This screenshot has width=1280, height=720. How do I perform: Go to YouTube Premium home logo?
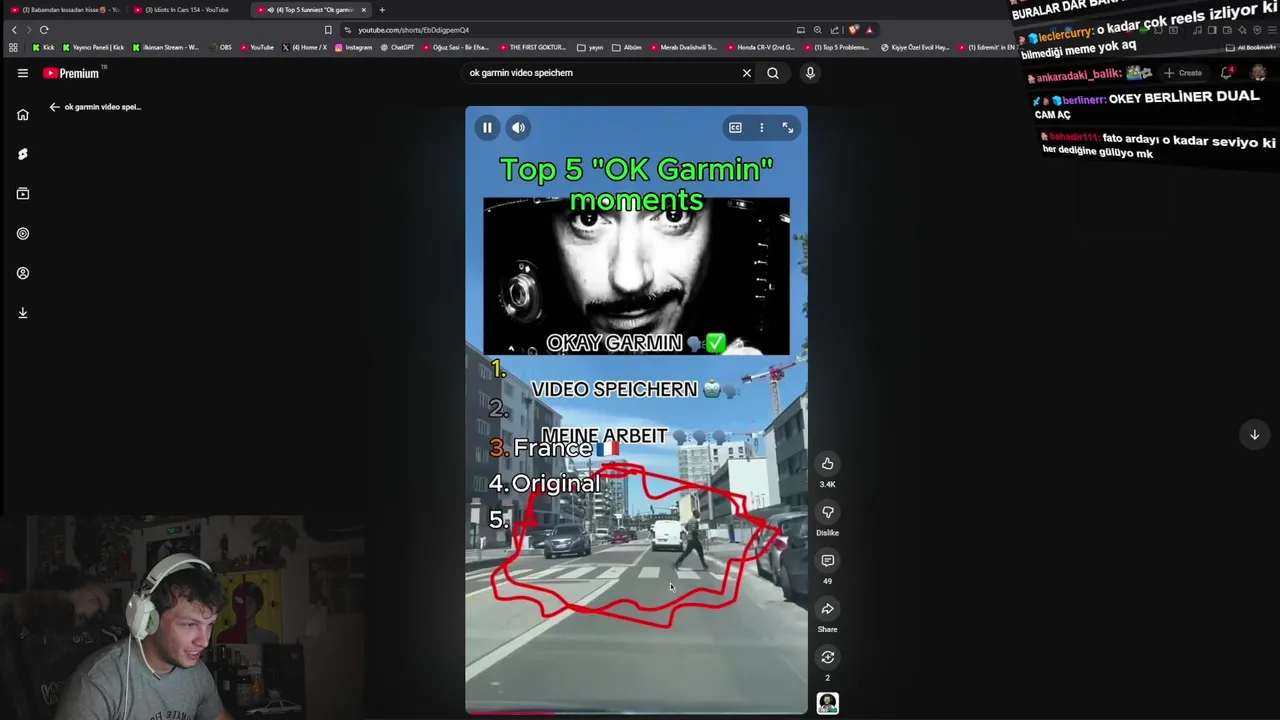click(71, 73)
